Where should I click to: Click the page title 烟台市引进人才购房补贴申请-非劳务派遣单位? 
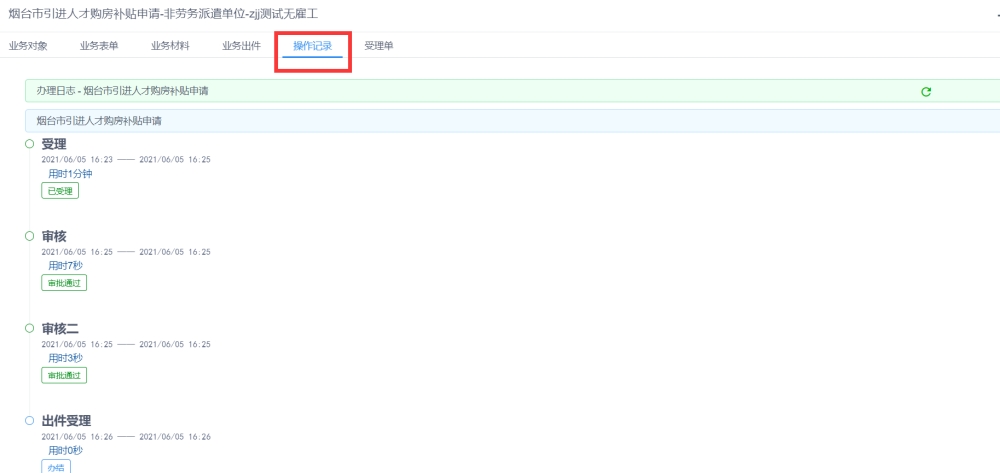163,13
